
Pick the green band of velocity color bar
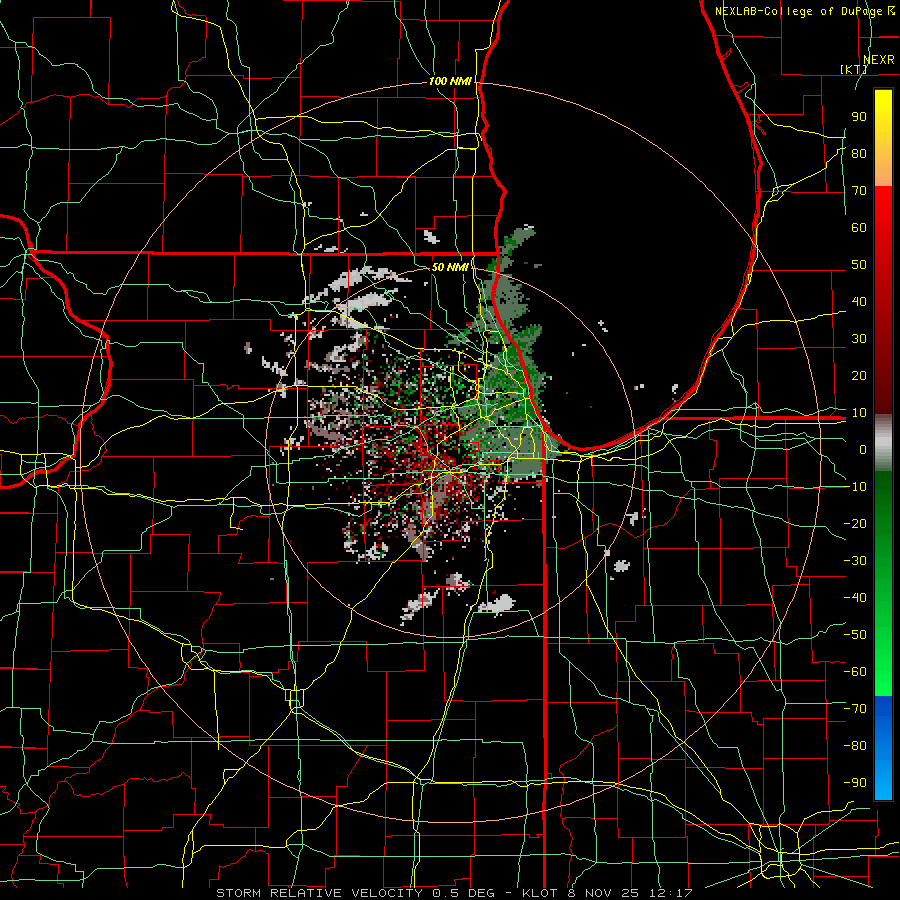click(883, 584)
